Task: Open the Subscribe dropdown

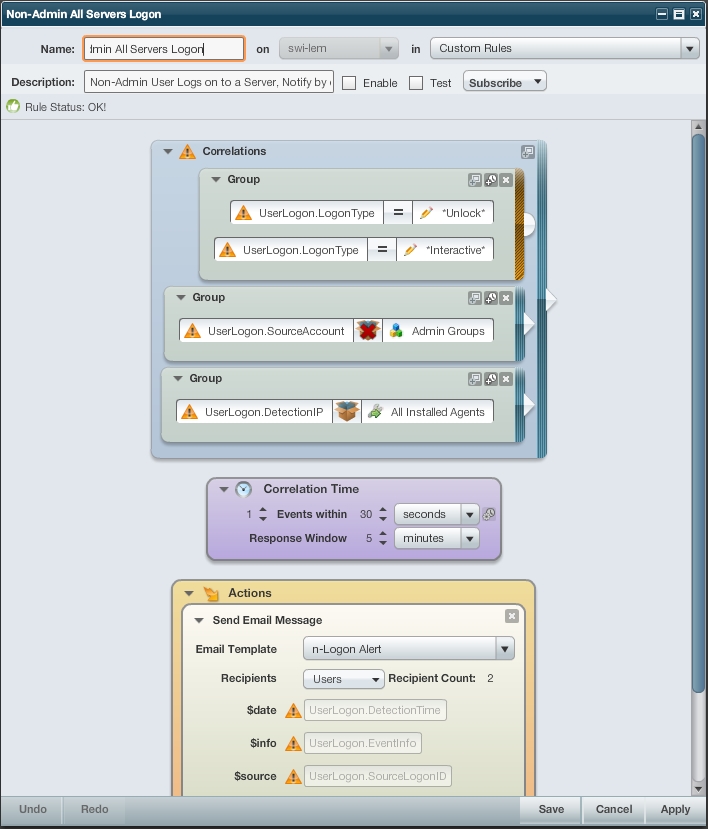Action: click(x=505, y=82)
